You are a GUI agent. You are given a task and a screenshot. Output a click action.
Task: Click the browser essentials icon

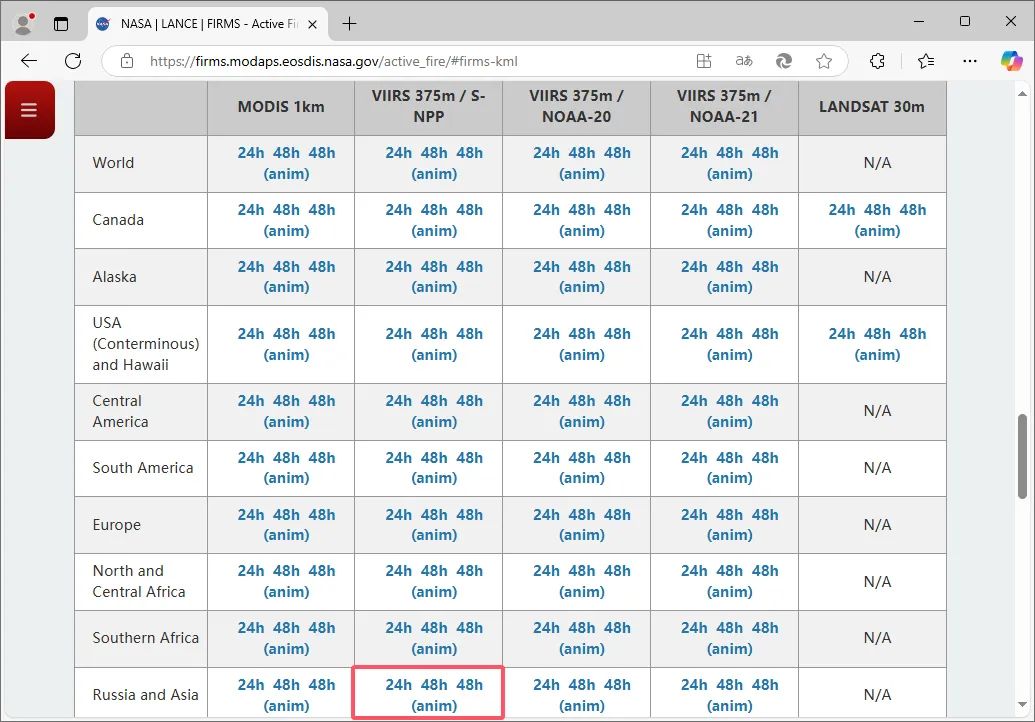coord(784,61)
